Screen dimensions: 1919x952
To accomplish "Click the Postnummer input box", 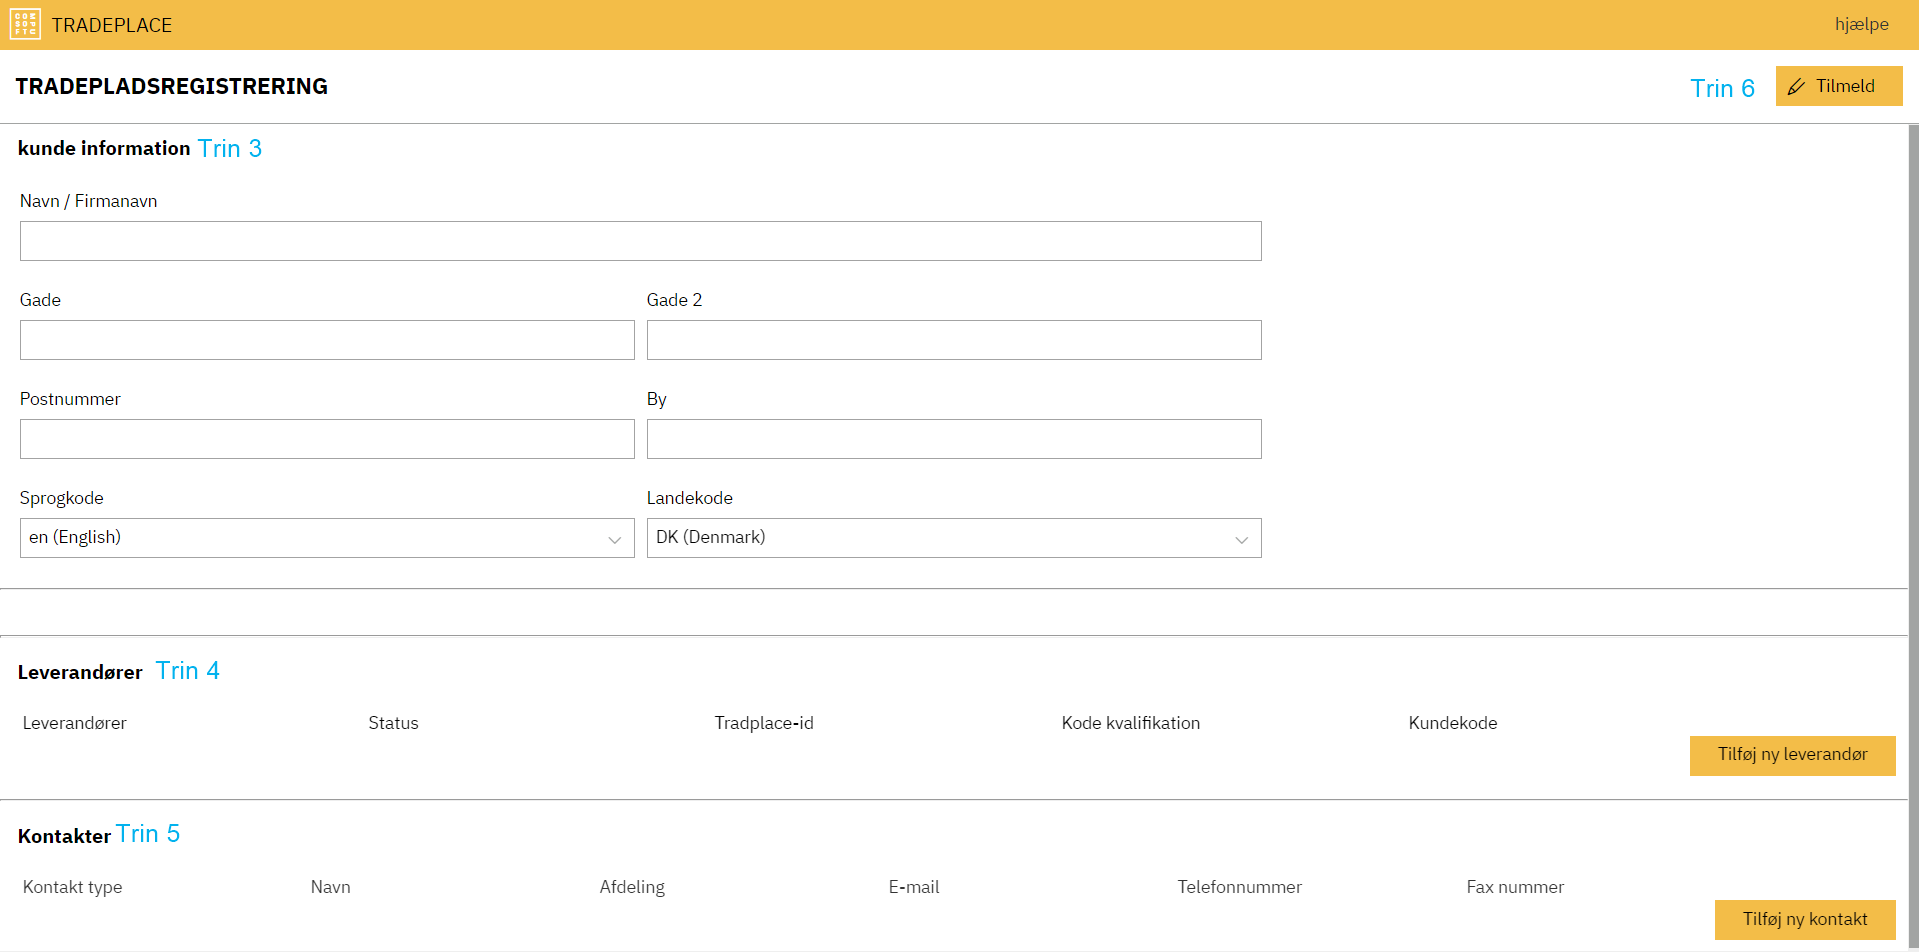I will tap(327, 439).
